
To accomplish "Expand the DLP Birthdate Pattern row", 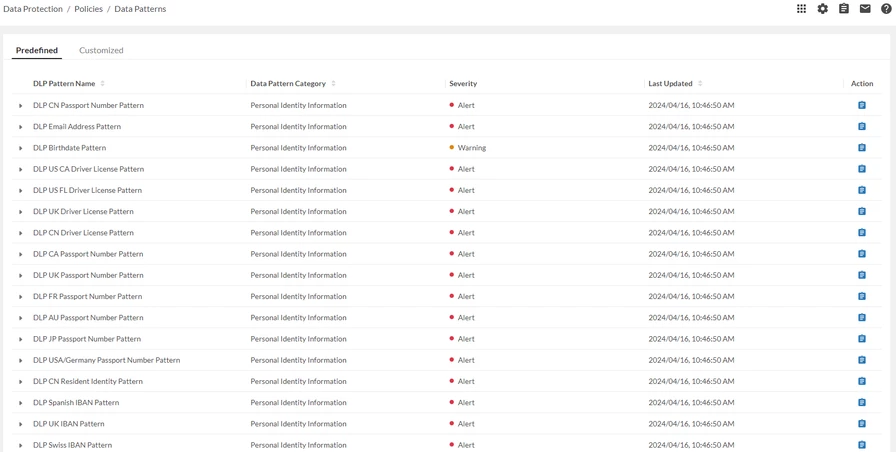I will [x=21, y=148].
